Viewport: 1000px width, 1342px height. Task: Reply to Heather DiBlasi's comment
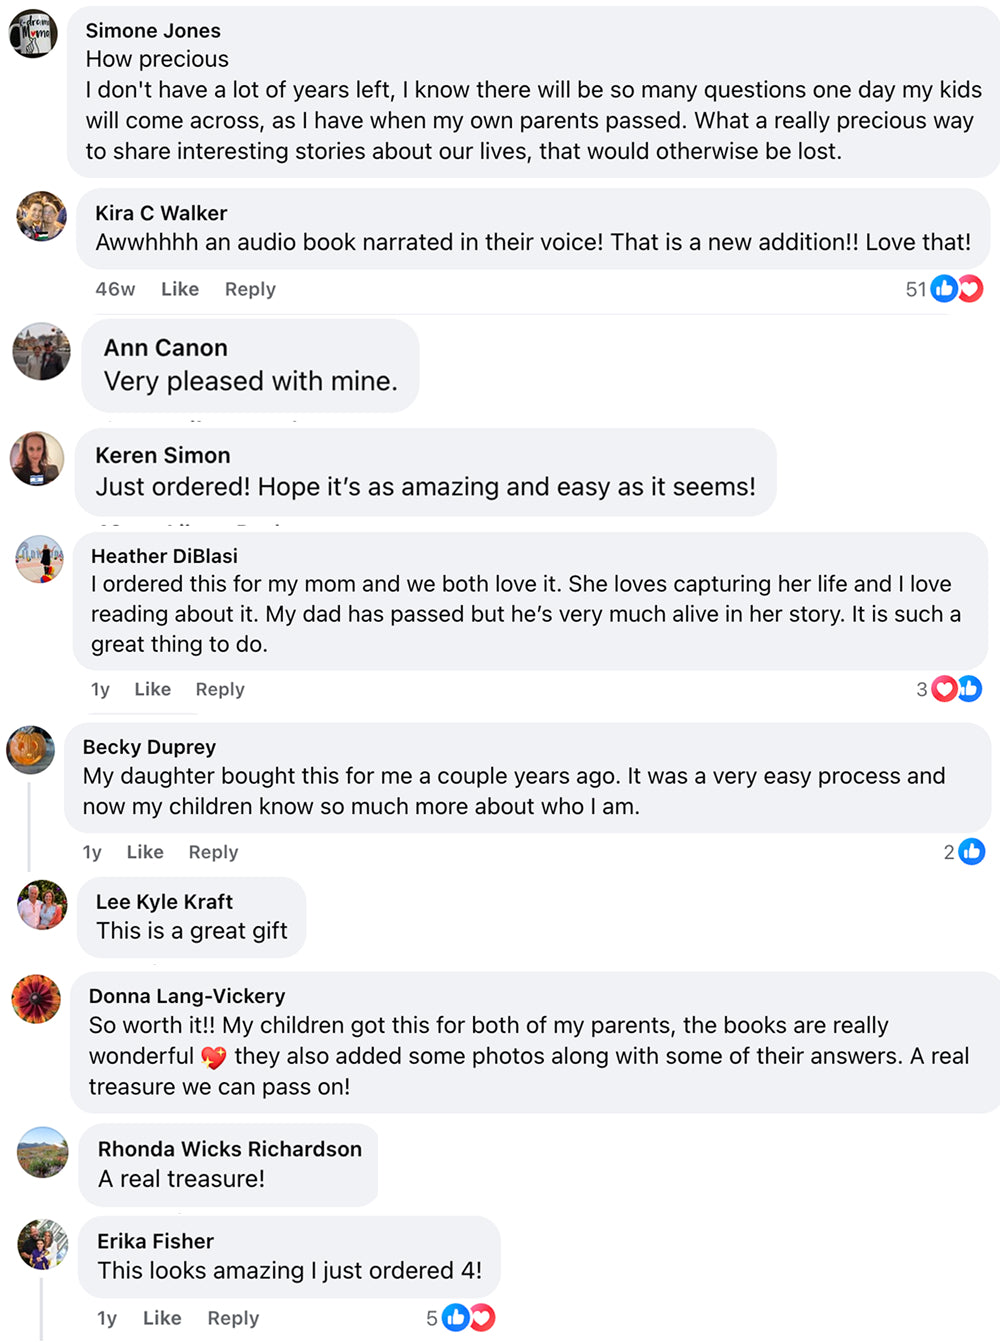220,689
